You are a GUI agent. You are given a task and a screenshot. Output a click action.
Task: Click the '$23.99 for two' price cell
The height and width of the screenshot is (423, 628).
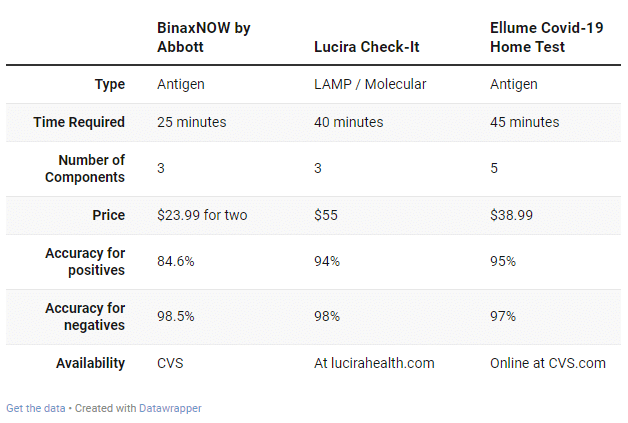tap(203, 215)
